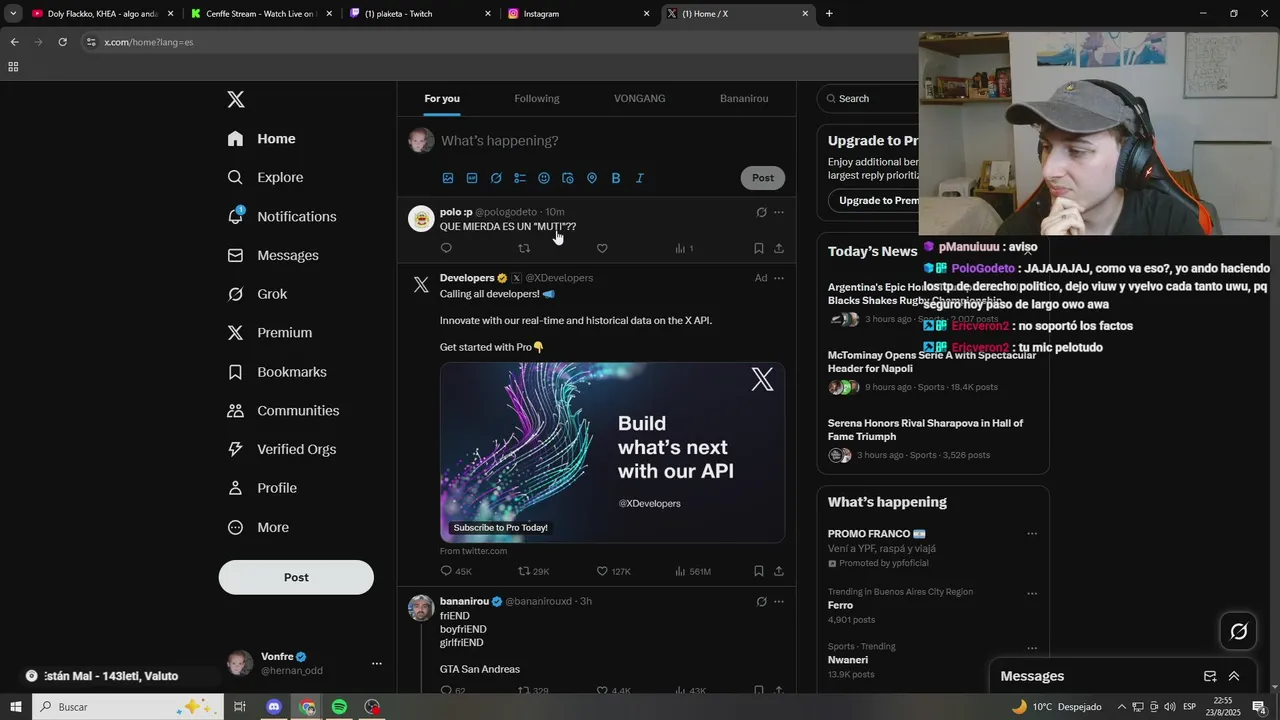Add a GIF to the new post
This screenshot has height=720, width=1280.
(472, 178)
